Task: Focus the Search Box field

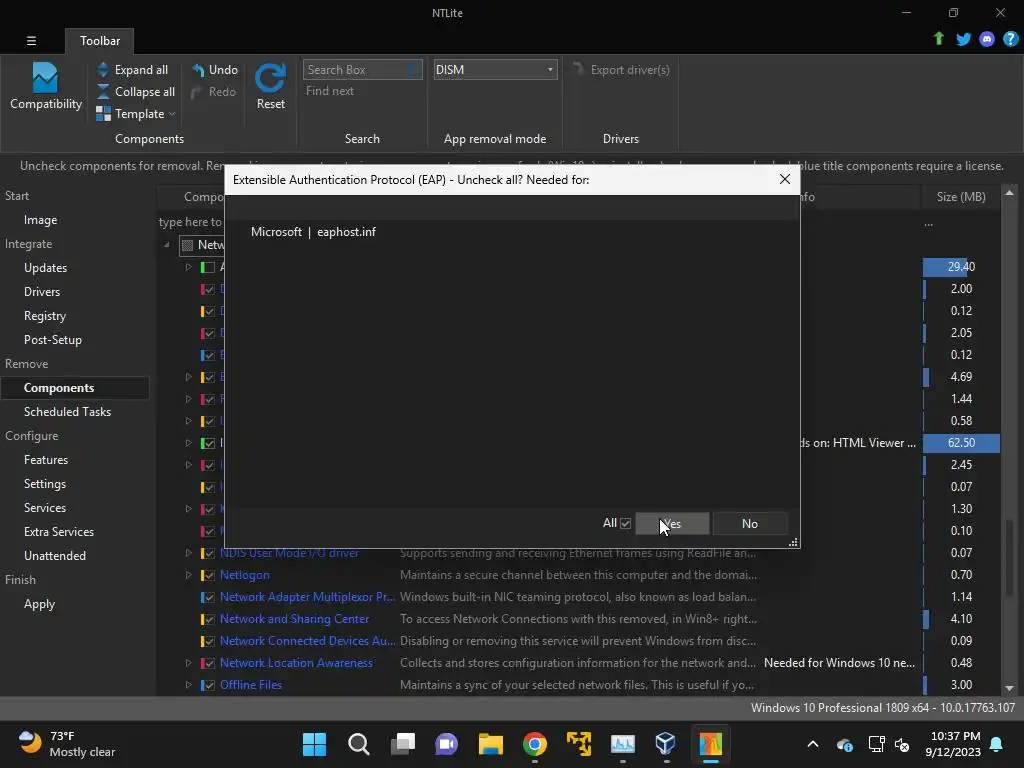Action: pyautogui.click(x=362, y=70)
